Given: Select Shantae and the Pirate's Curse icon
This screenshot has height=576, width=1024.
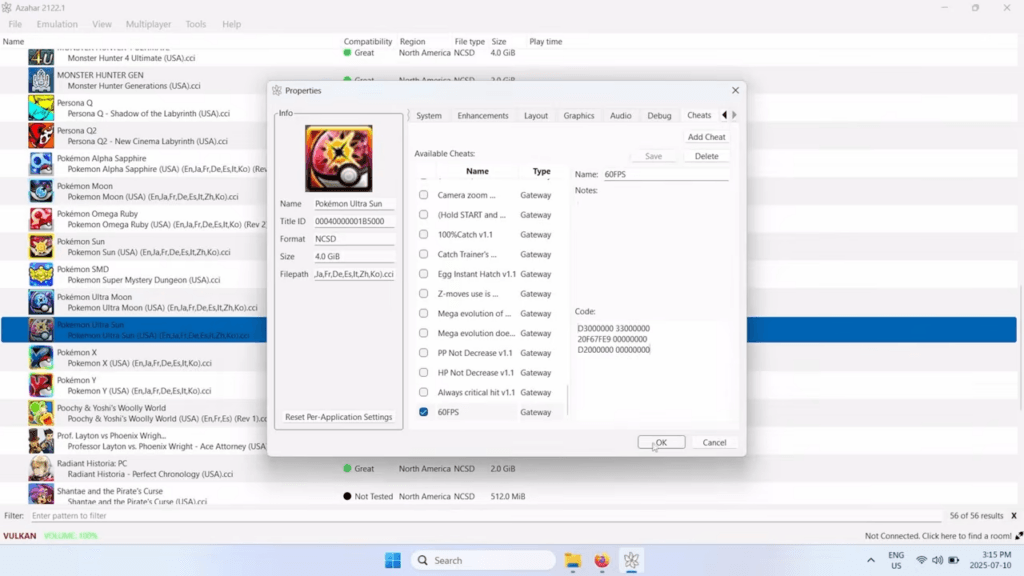Looking at the screenshot, I should tap(40, 494).
